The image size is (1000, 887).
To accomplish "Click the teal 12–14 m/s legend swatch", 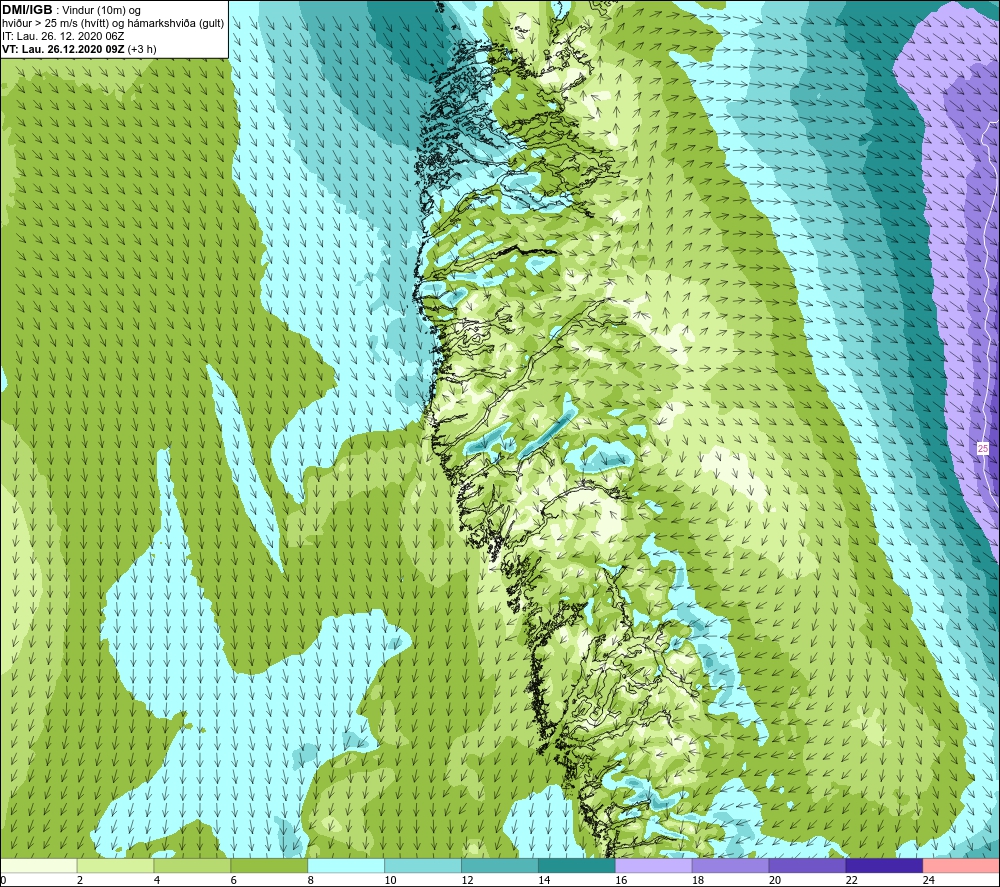I will tap(500, 865).
